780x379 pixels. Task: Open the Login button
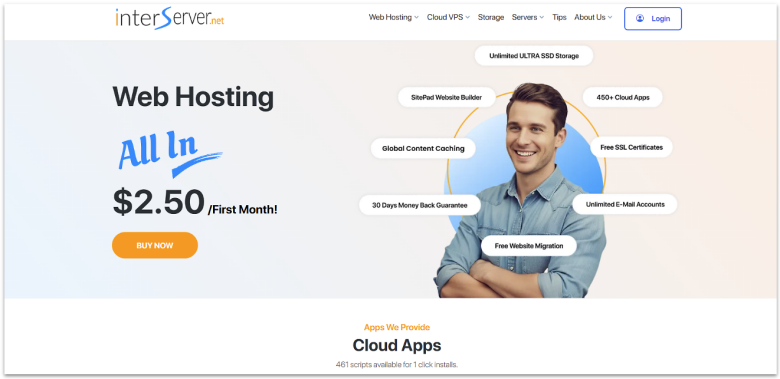(x=653, y=18)
